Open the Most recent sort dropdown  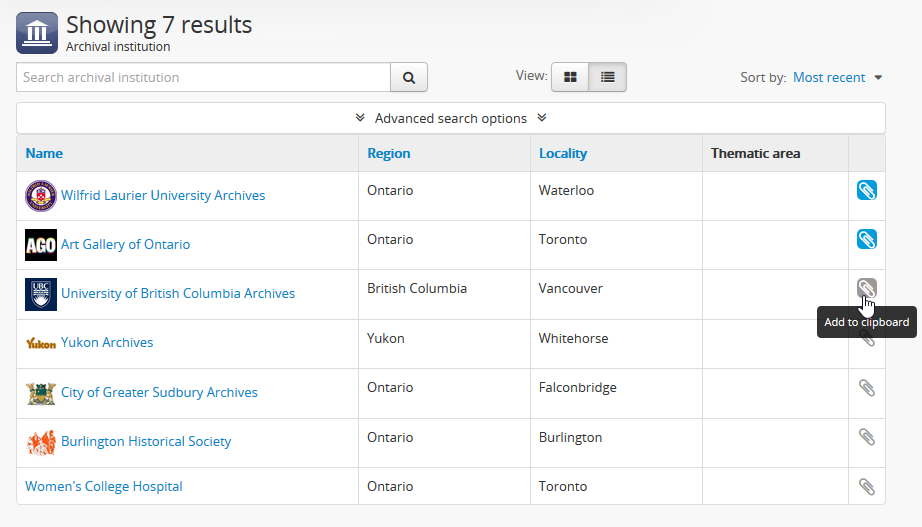[x=838, y=78]
